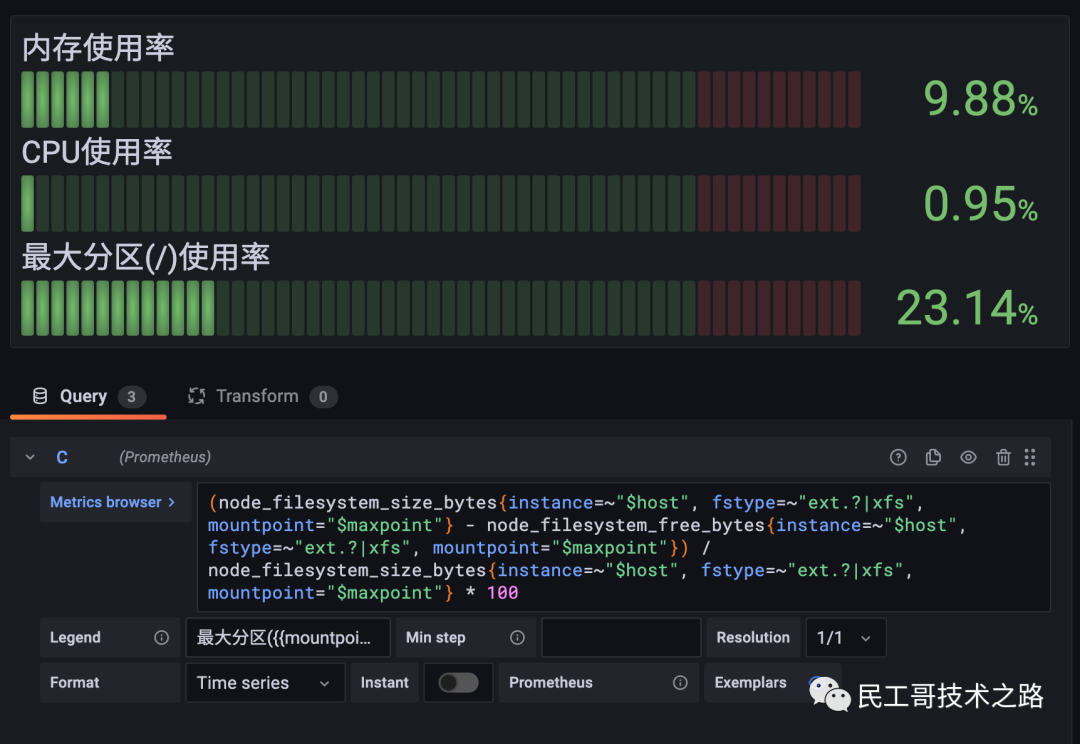Click the Resolution label

click(x=753, y=638)
